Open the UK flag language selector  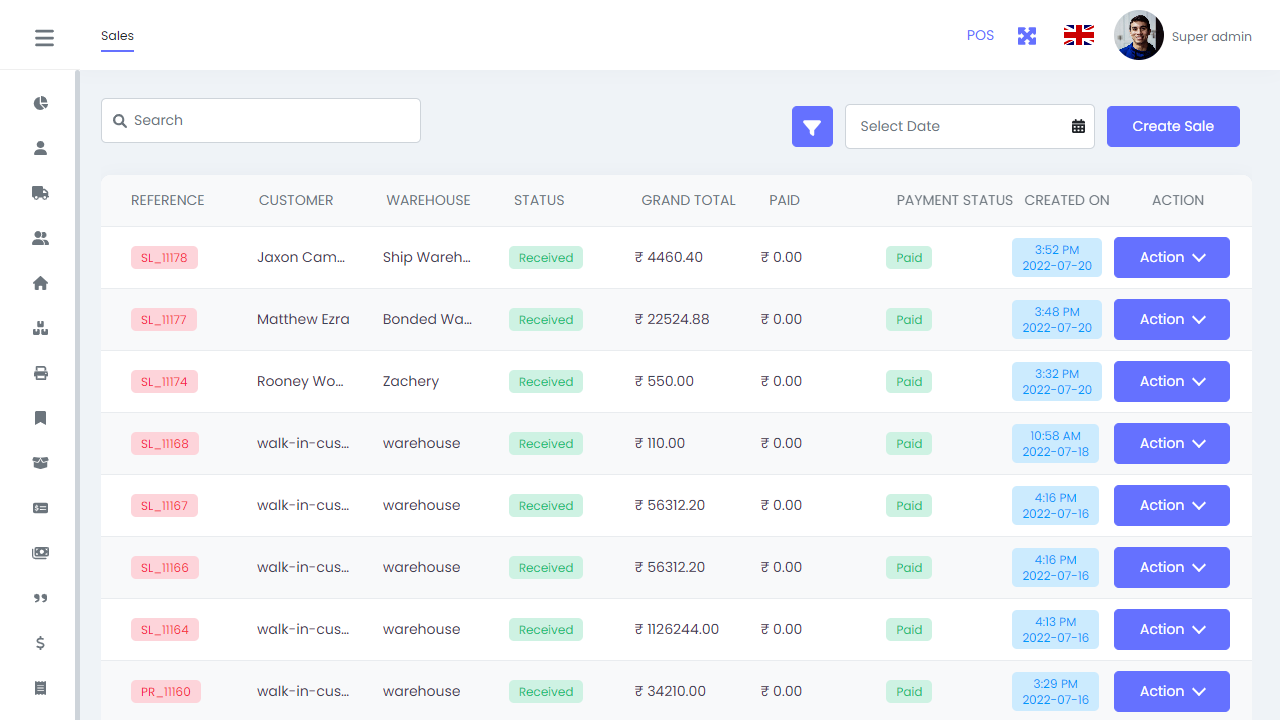coord(1078,34)
